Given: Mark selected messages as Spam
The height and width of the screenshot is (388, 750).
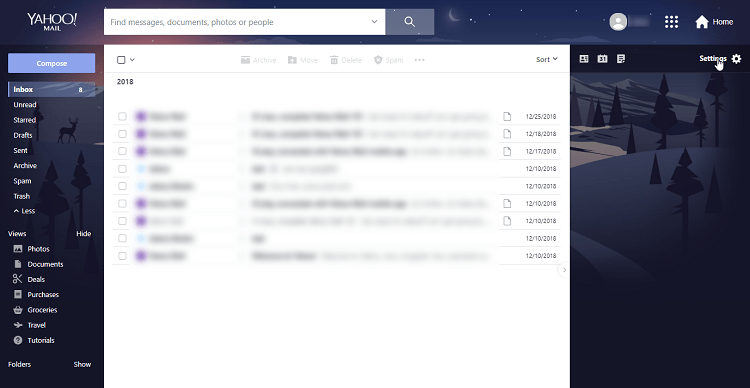Looking at the screenshot, I should pos(388,60).
